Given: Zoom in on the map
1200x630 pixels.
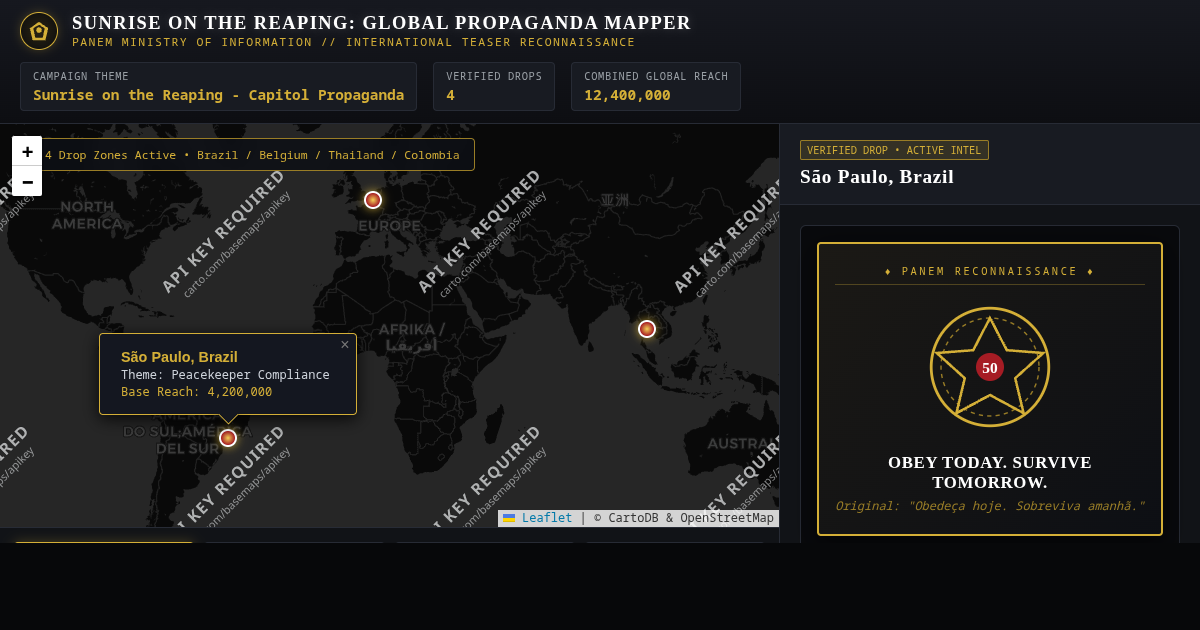Looking at the screenshot, I should (x=27, y=151).
